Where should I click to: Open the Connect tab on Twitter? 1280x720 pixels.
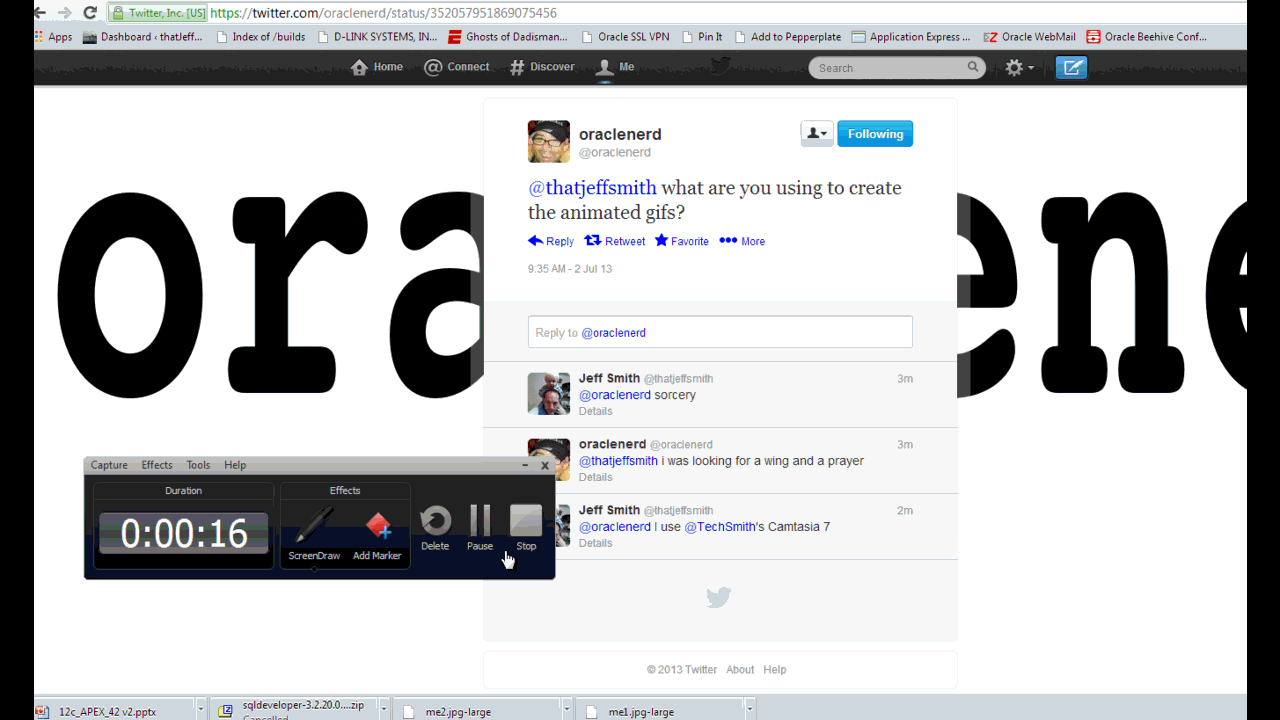coord(457,67)
